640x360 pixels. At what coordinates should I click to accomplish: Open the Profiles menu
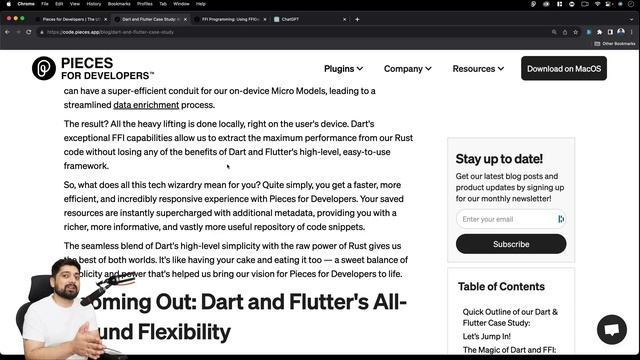click(144, 4)
